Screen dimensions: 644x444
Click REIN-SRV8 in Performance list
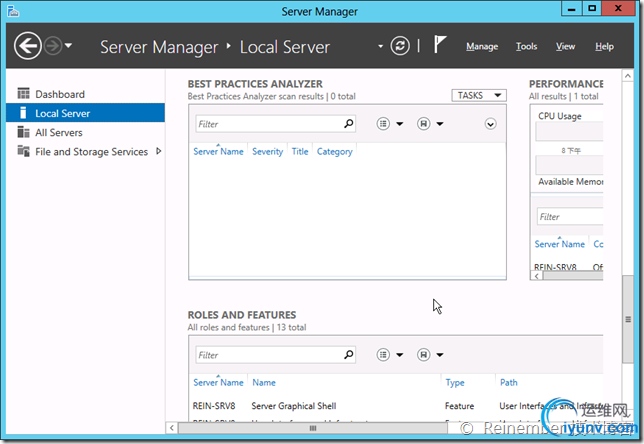pos(555,267)
